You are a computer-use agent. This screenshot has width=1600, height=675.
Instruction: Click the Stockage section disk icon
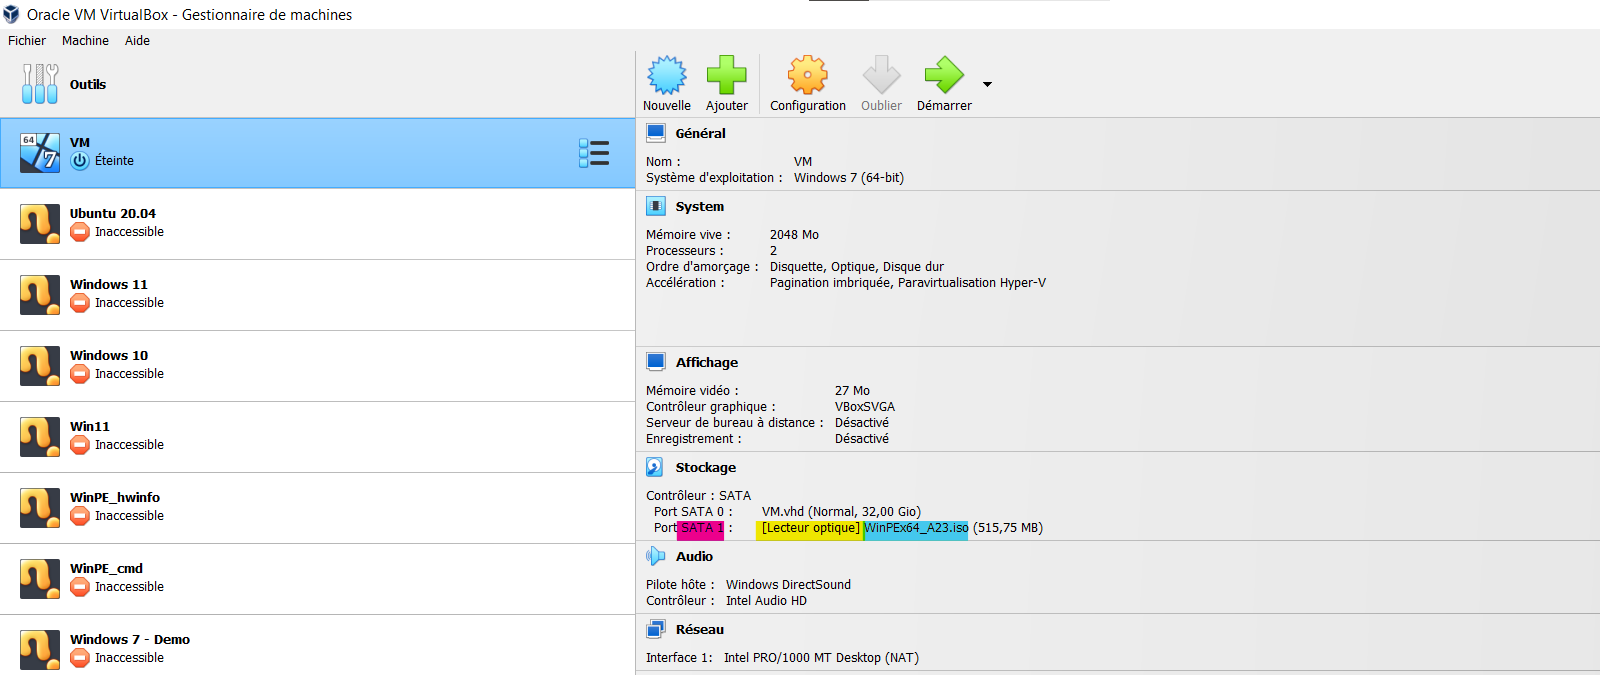(x=655, y=467)
